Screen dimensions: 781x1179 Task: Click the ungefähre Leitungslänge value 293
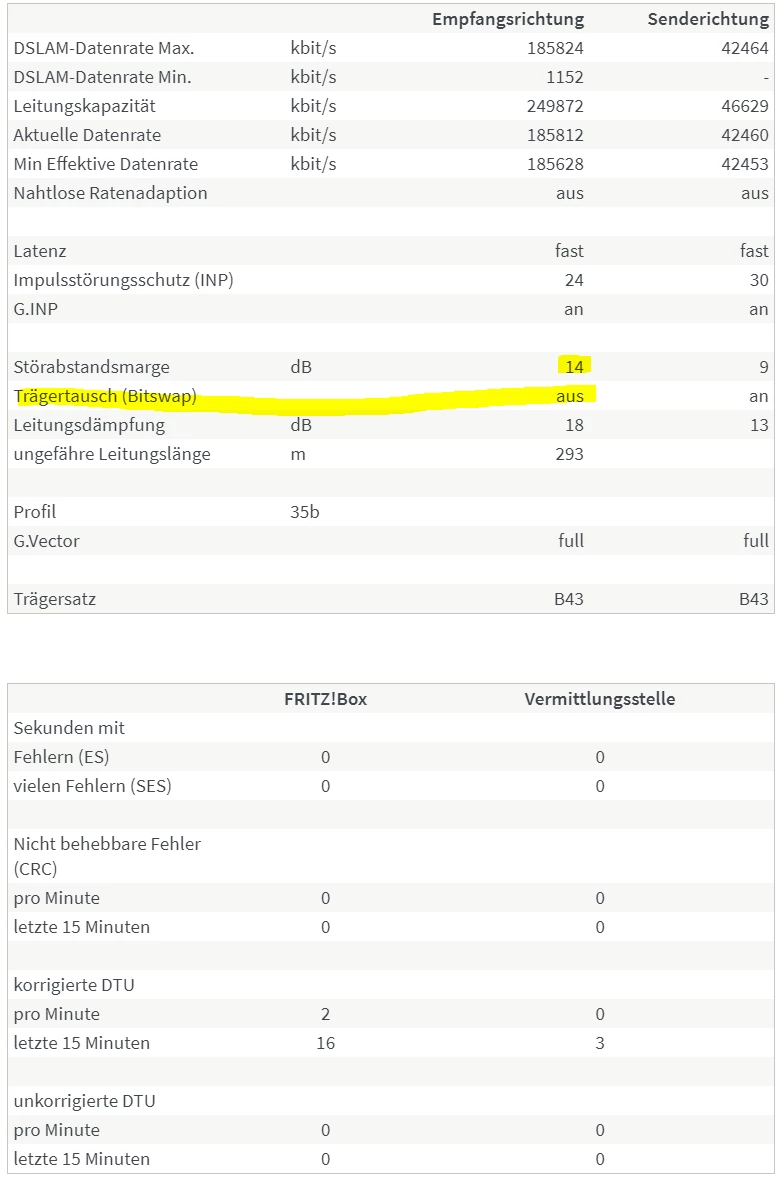coord(569,454)
